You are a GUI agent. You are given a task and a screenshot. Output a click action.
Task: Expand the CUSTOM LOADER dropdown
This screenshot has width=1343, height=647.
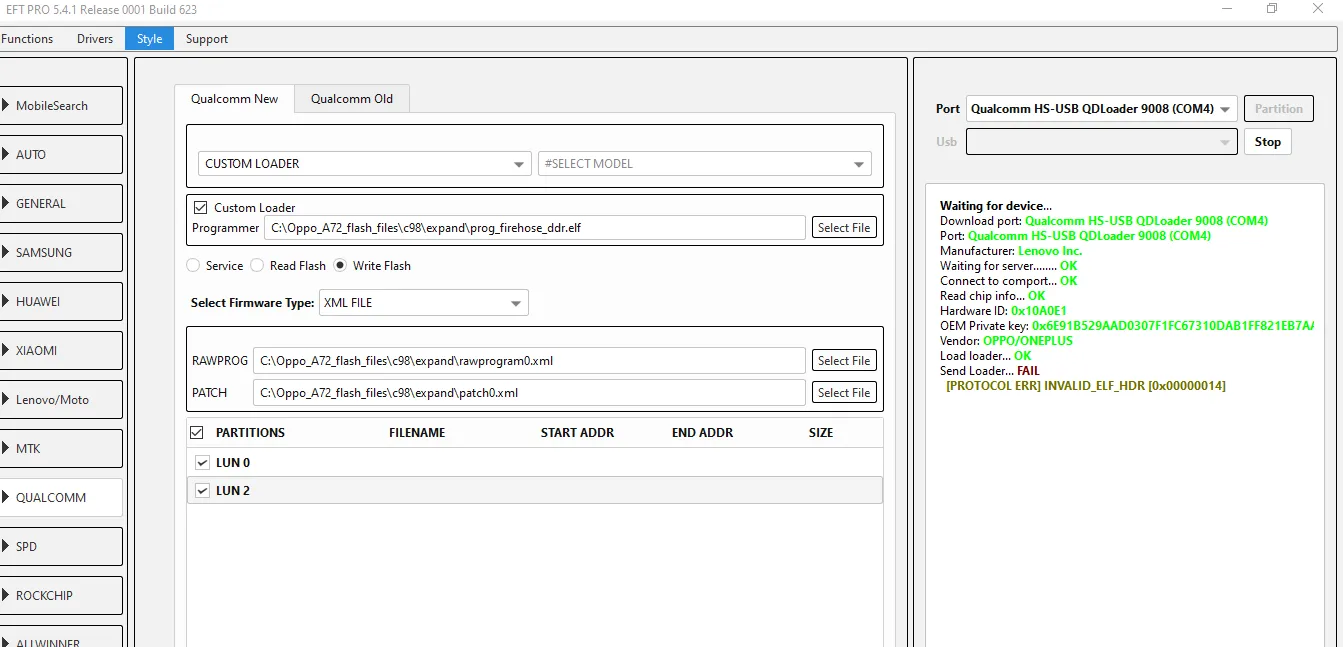(364, 164)
